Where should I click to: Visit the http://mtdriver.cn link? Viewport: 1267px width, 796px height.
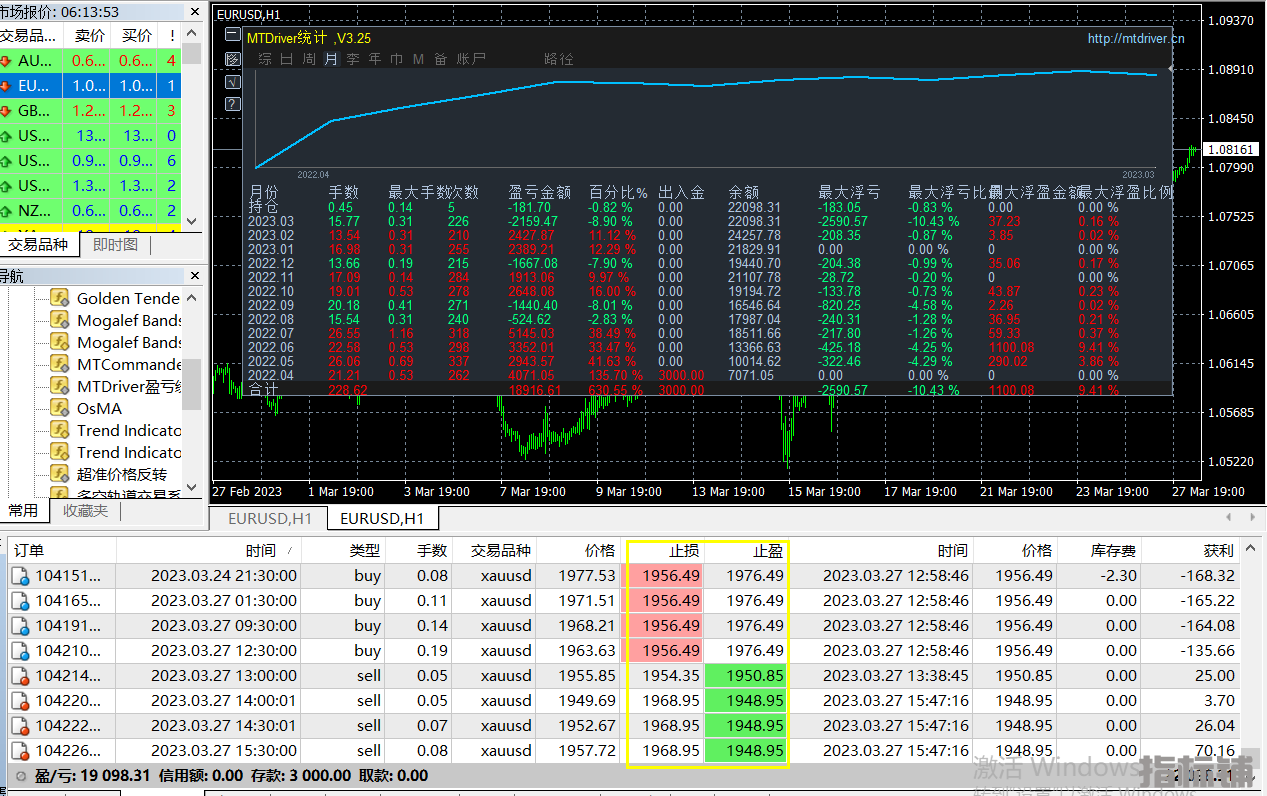click(1136, 38)
